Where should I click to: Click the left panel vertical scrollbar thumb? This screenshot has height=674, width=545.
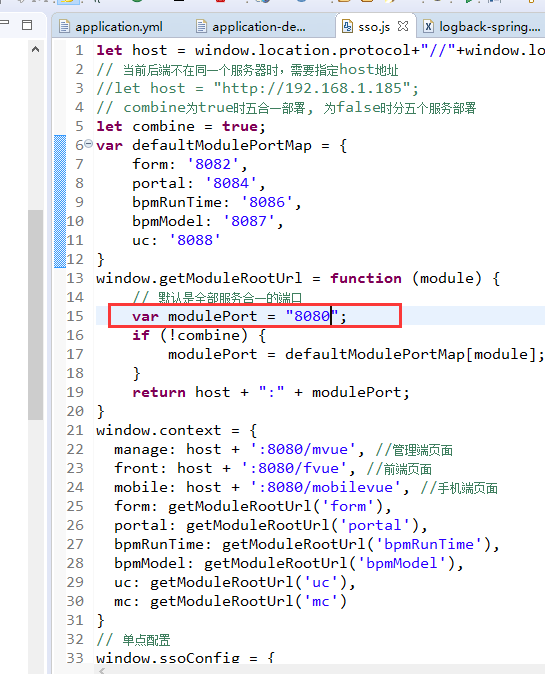click(35, 315)
